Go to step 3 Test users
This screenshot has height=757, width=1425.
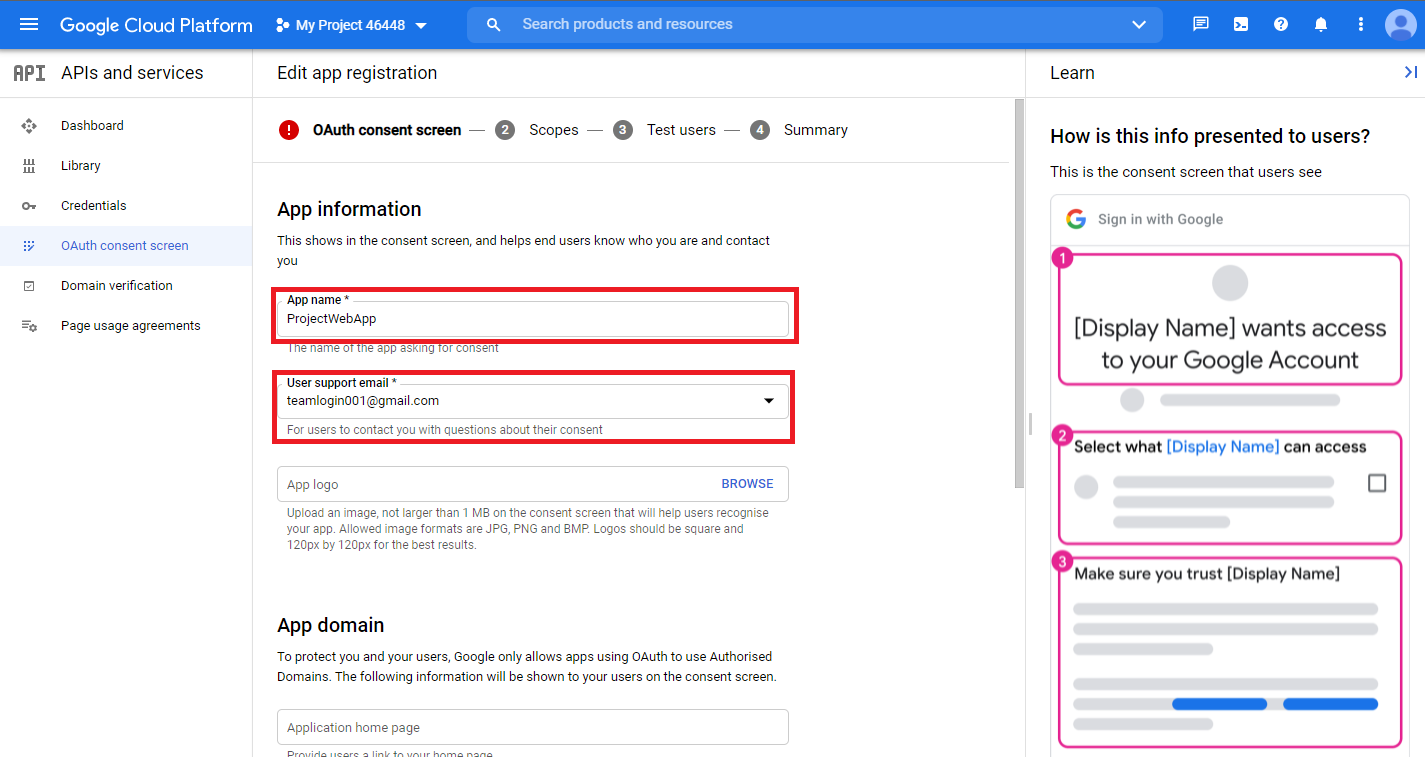[664, 130]
